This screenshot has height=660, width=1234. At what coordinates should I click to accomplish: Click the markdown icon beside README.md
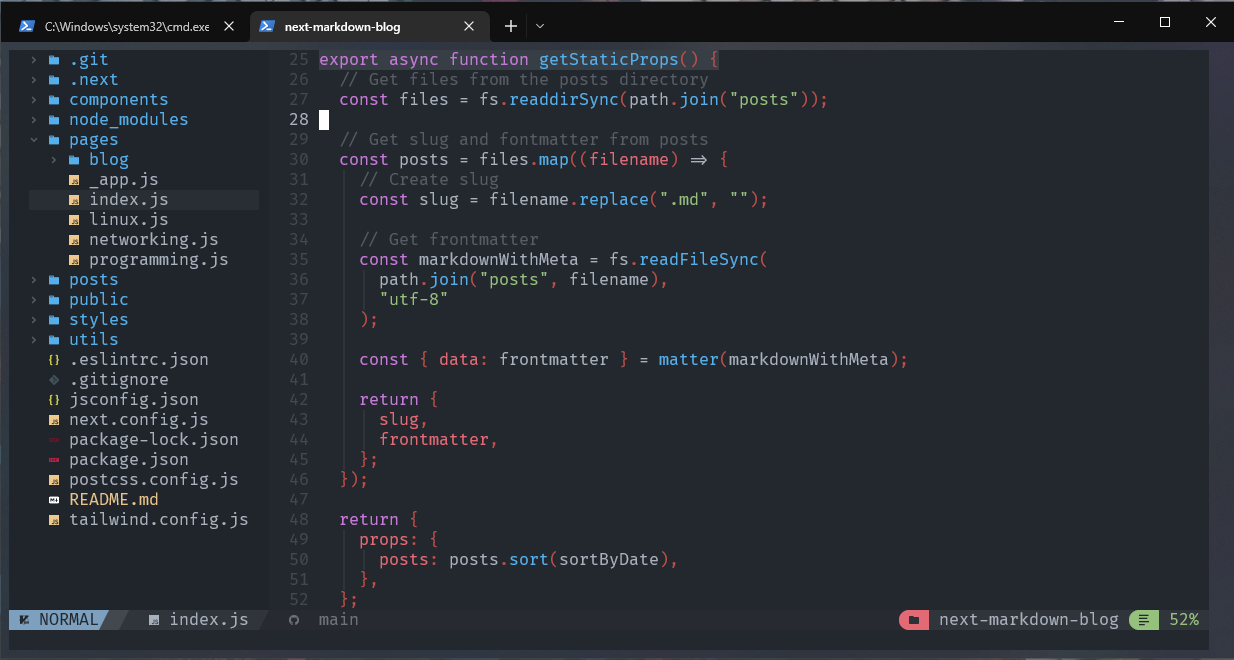pos(54,500)
